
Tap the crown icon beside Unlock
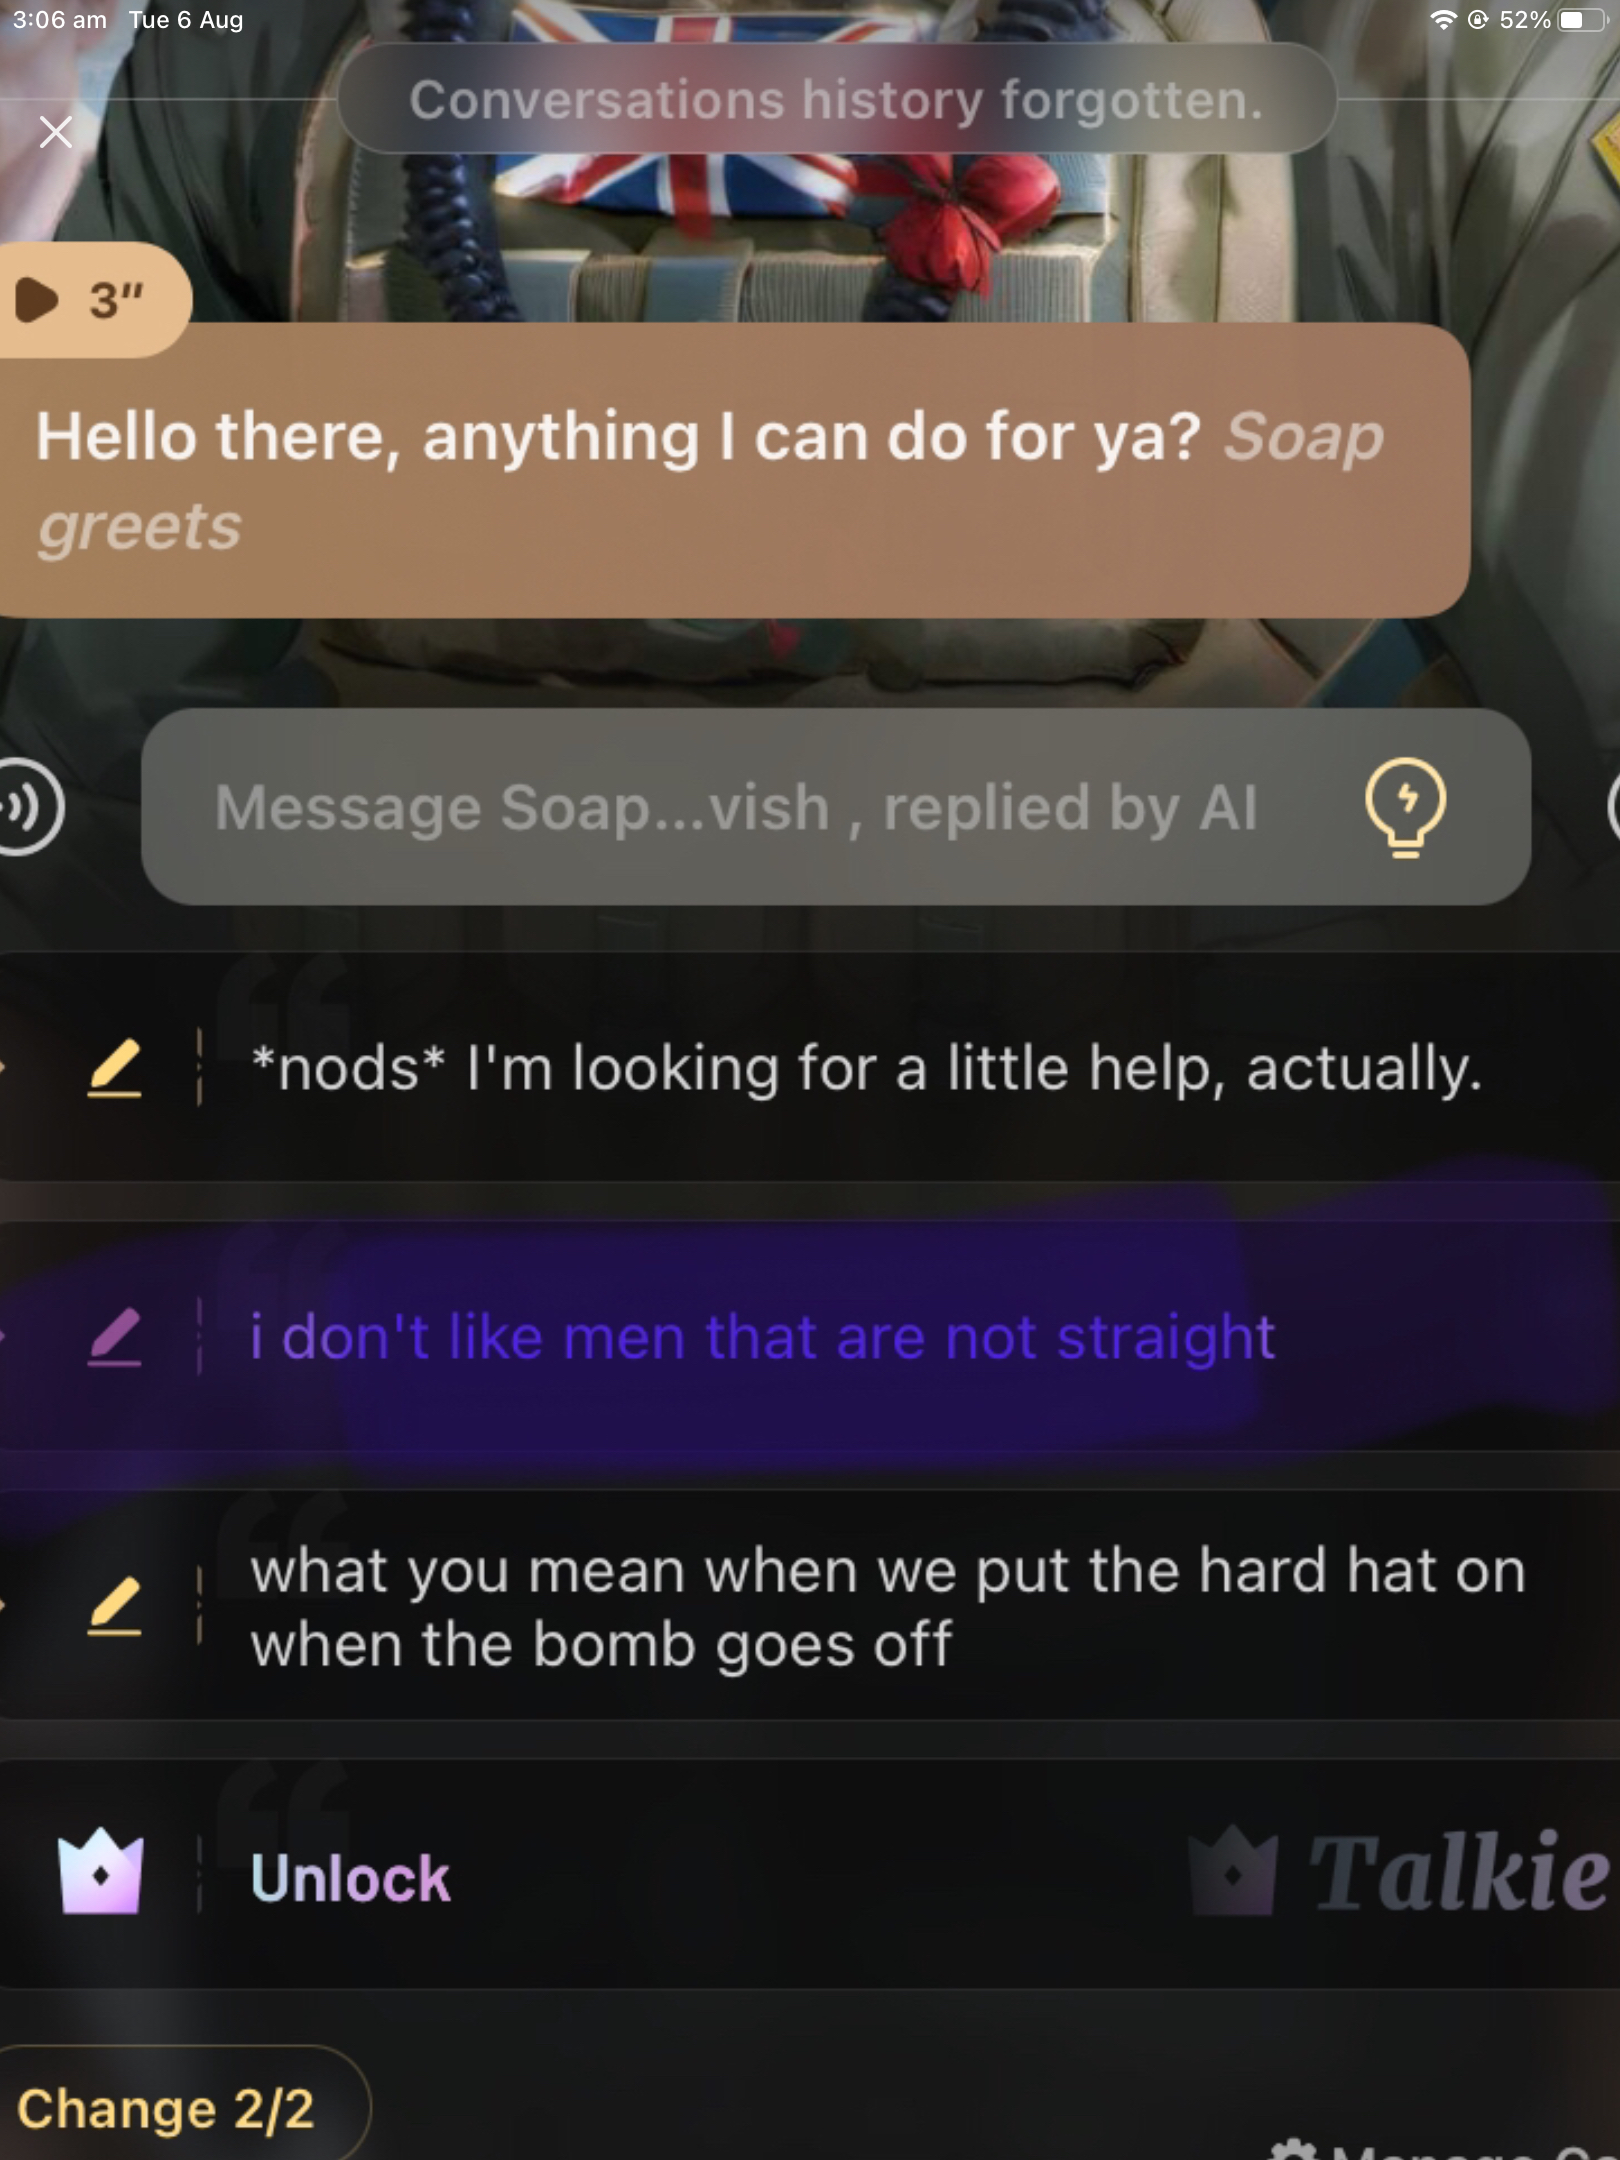101,1871
